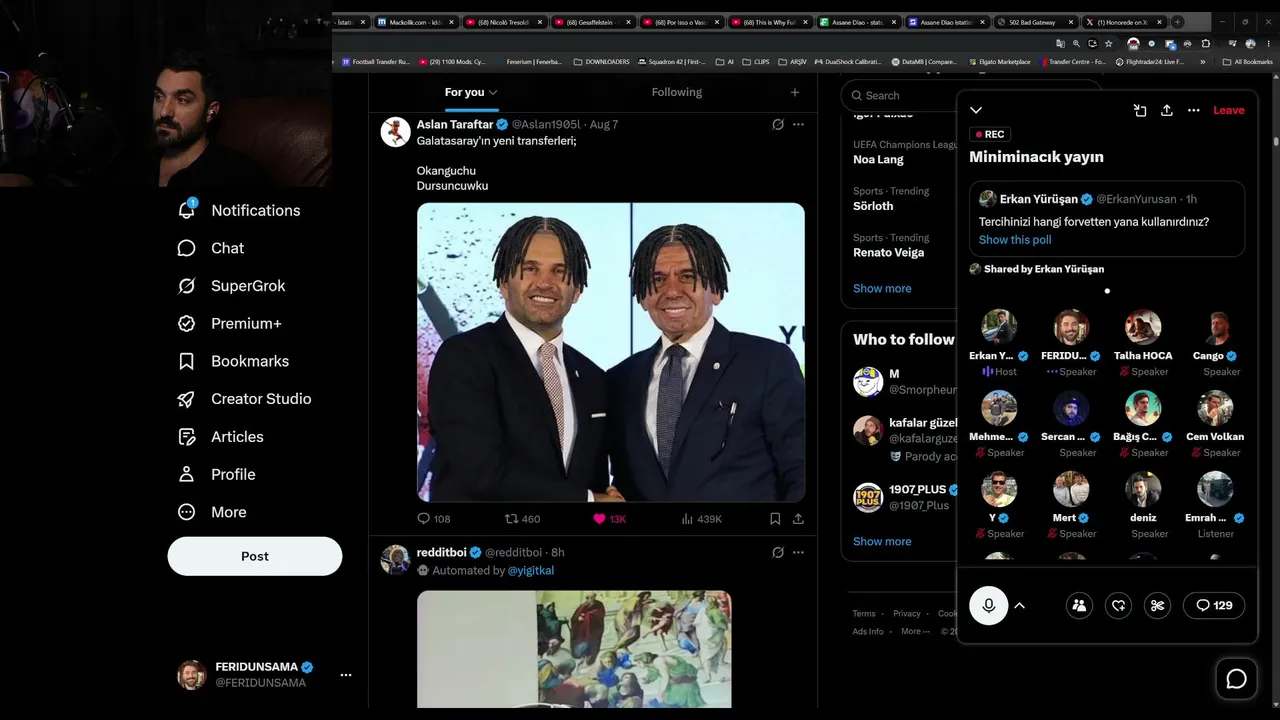Screen dimensions: 1280x720
Task: Open the Premium+ badge icon
Action: [x=186, y=323]
